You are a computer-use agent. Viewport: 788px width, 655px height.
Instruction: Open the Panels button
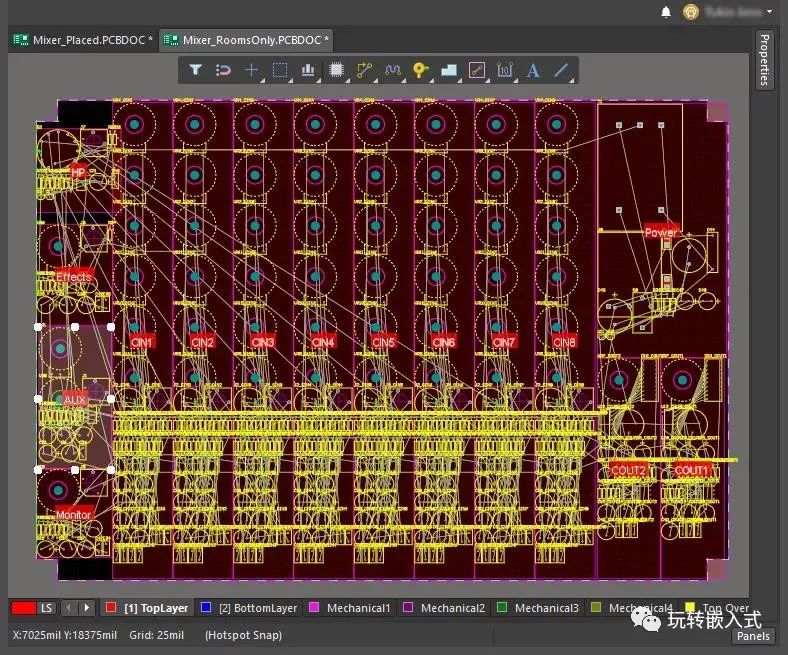pos(753,636)
